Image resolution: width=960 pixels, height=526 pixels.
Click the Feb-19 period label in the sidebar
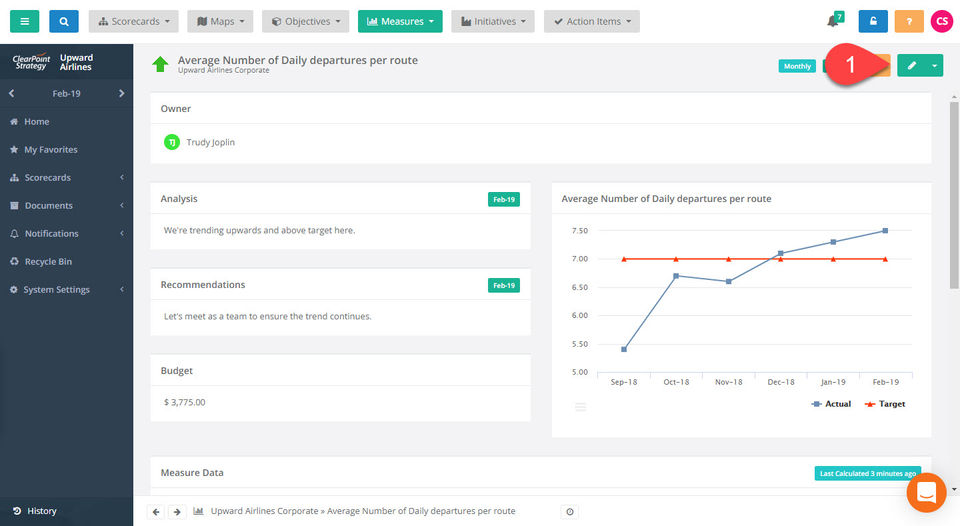[x=66, y=94]
